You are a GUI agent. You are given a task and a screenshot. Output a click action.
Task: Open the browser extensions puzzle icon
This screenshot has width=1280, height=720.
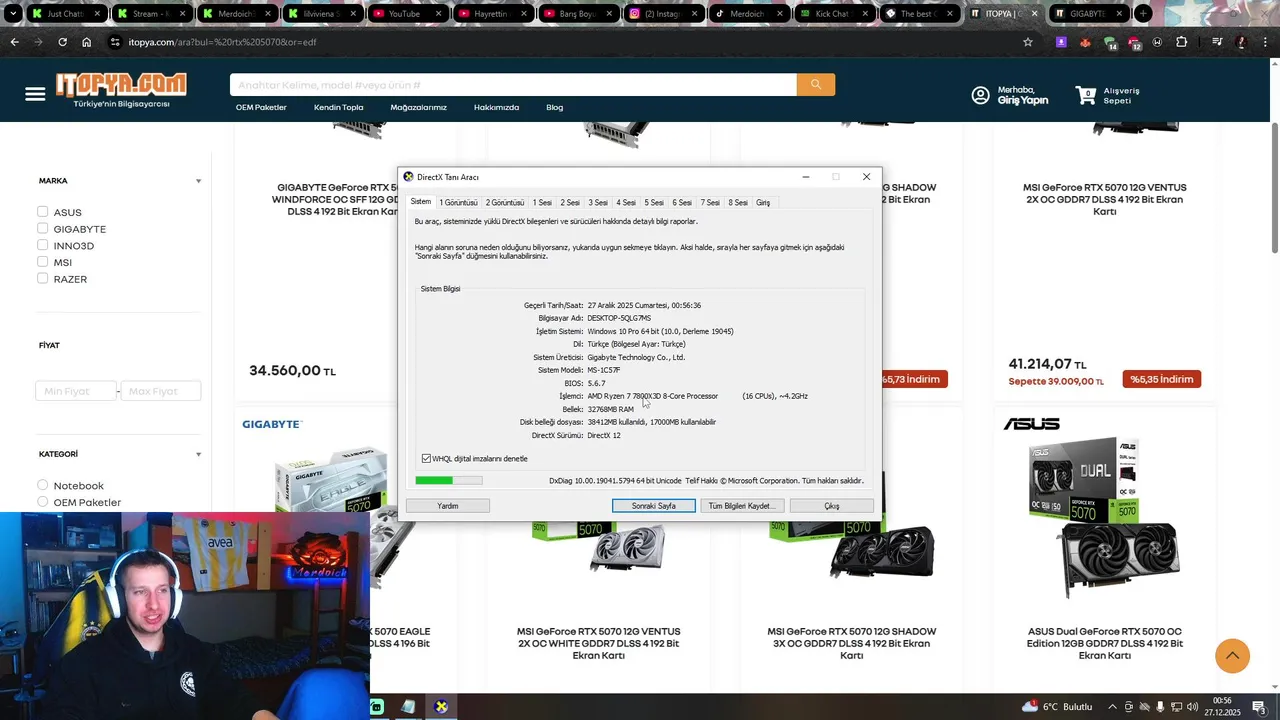pos(1182,42)
